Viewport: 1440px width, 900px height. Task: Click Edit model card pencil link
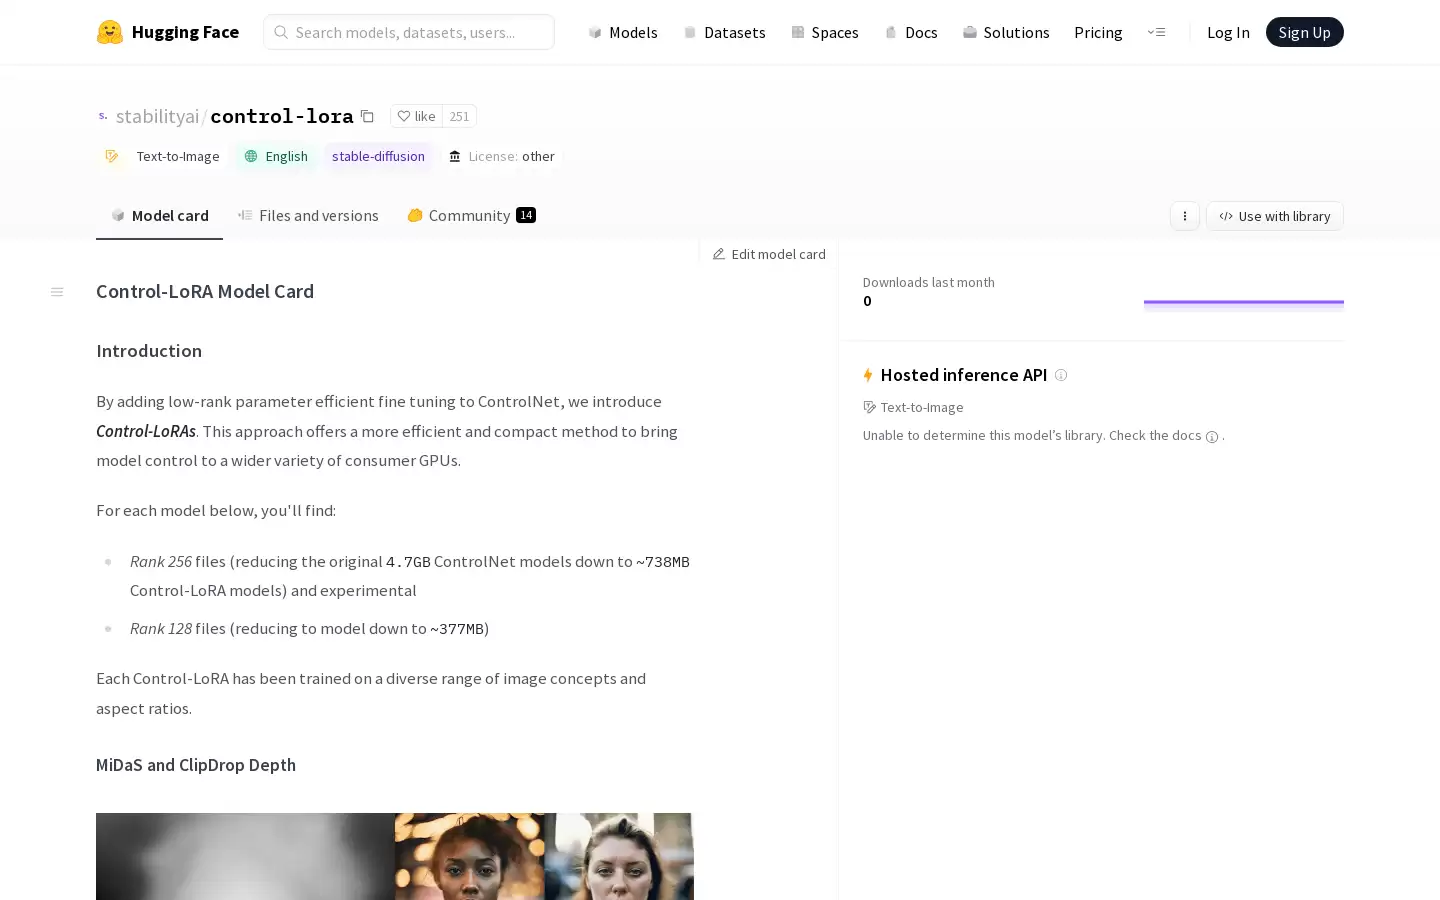(x=769, y=254)
